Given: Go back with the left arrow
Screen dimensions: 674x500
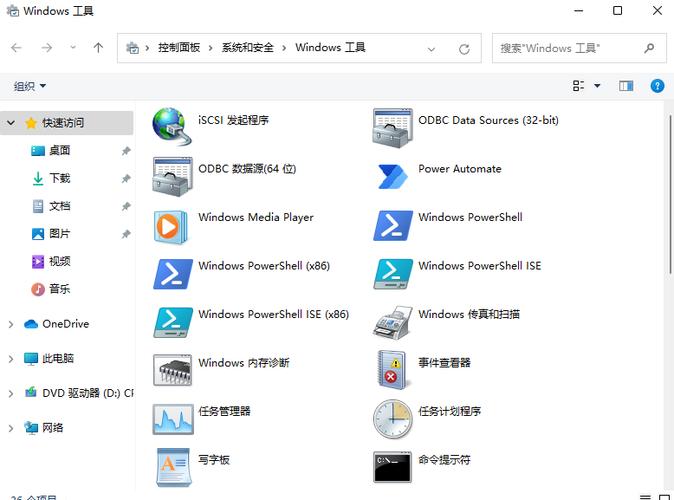Looking at the screenshot, I should [x=16, y=48].
